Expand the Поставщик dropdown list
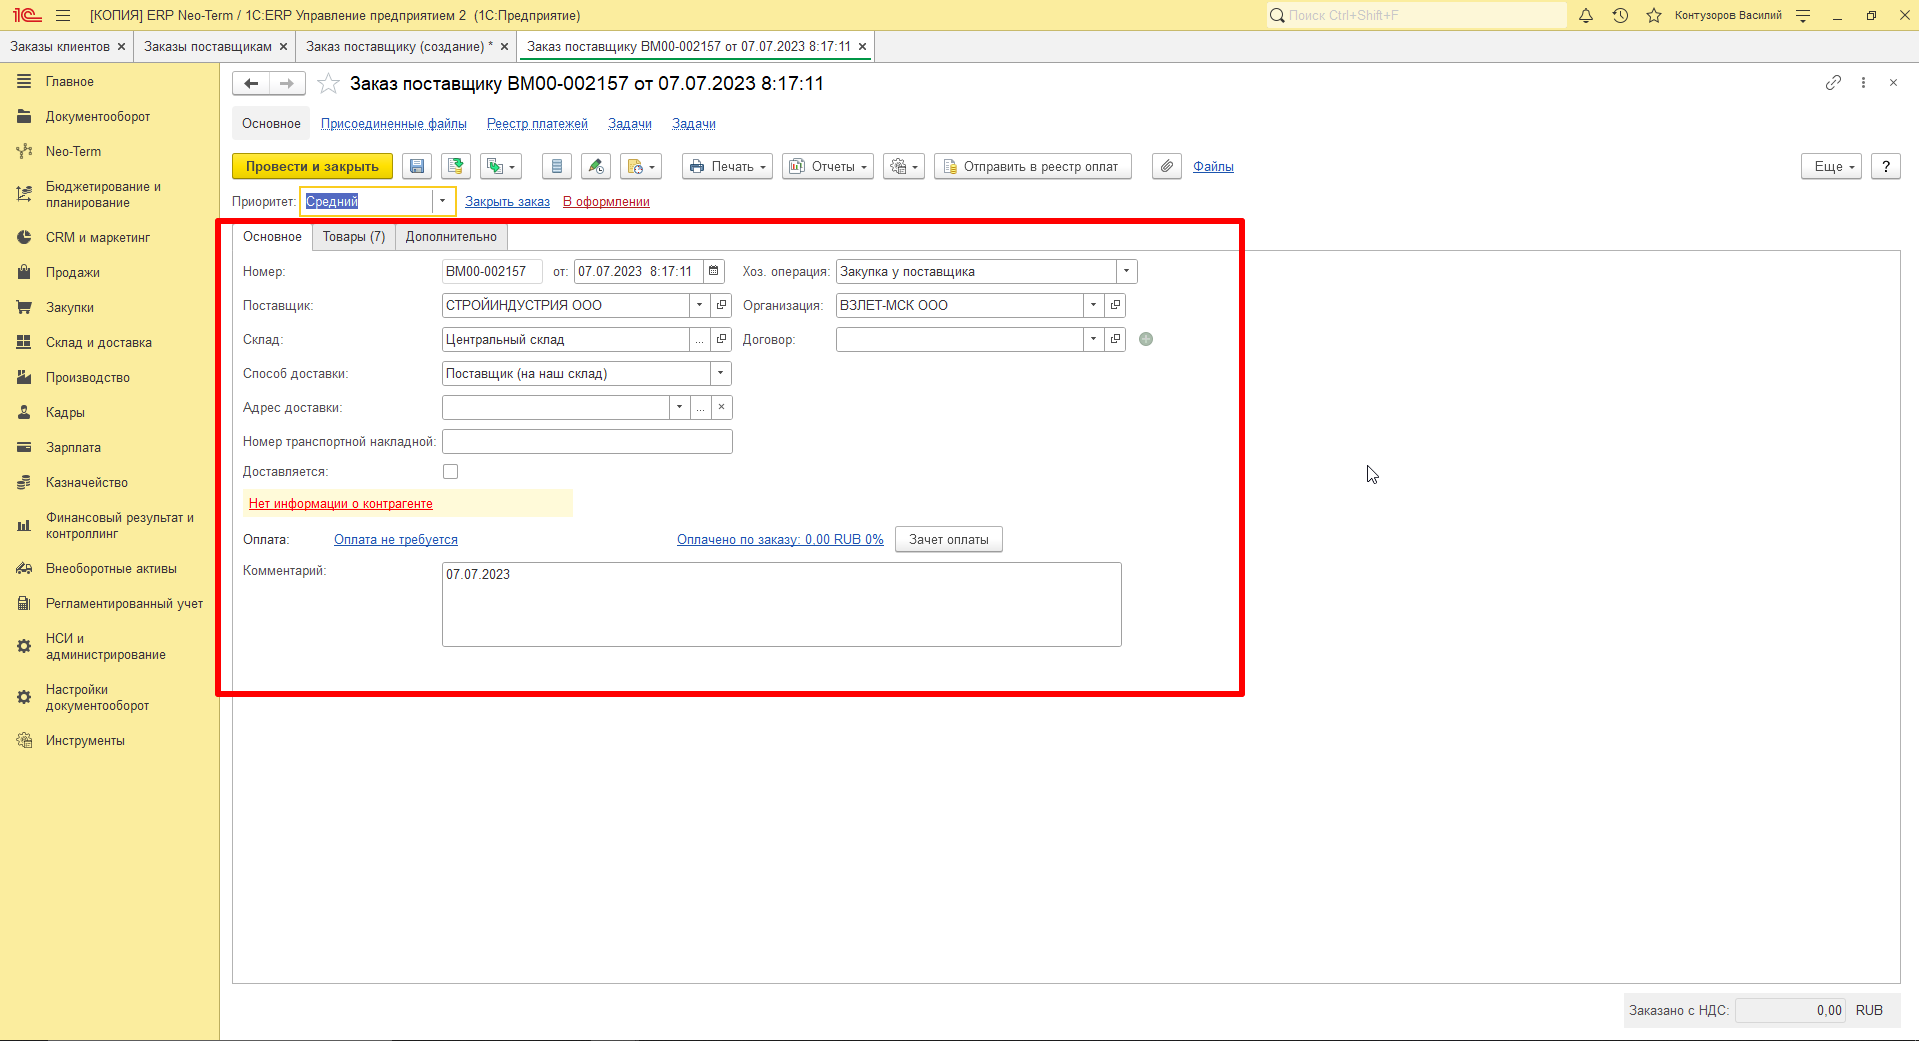Image resolution: width=1919 pixels, height=1041 pixels. [700, 305]
